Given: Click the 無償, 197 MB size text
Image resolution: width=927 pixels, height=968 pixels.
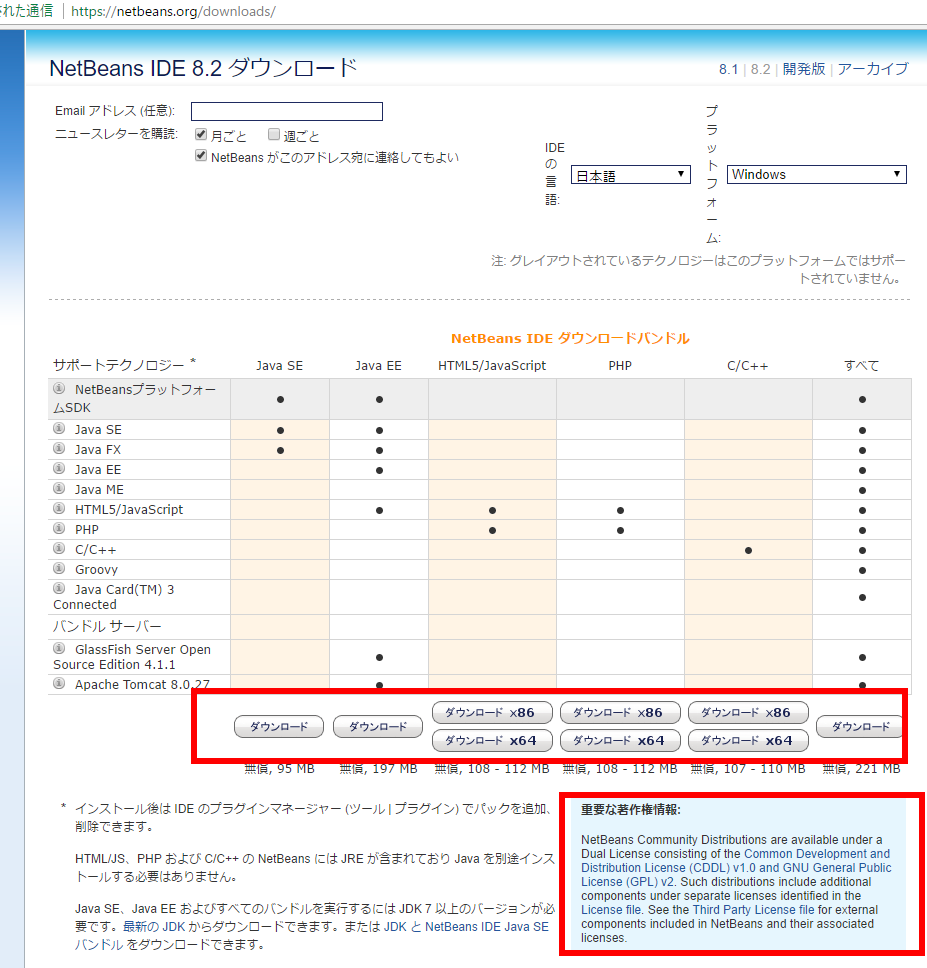Looking at the screenshot, I should click(x=378, y=769).
